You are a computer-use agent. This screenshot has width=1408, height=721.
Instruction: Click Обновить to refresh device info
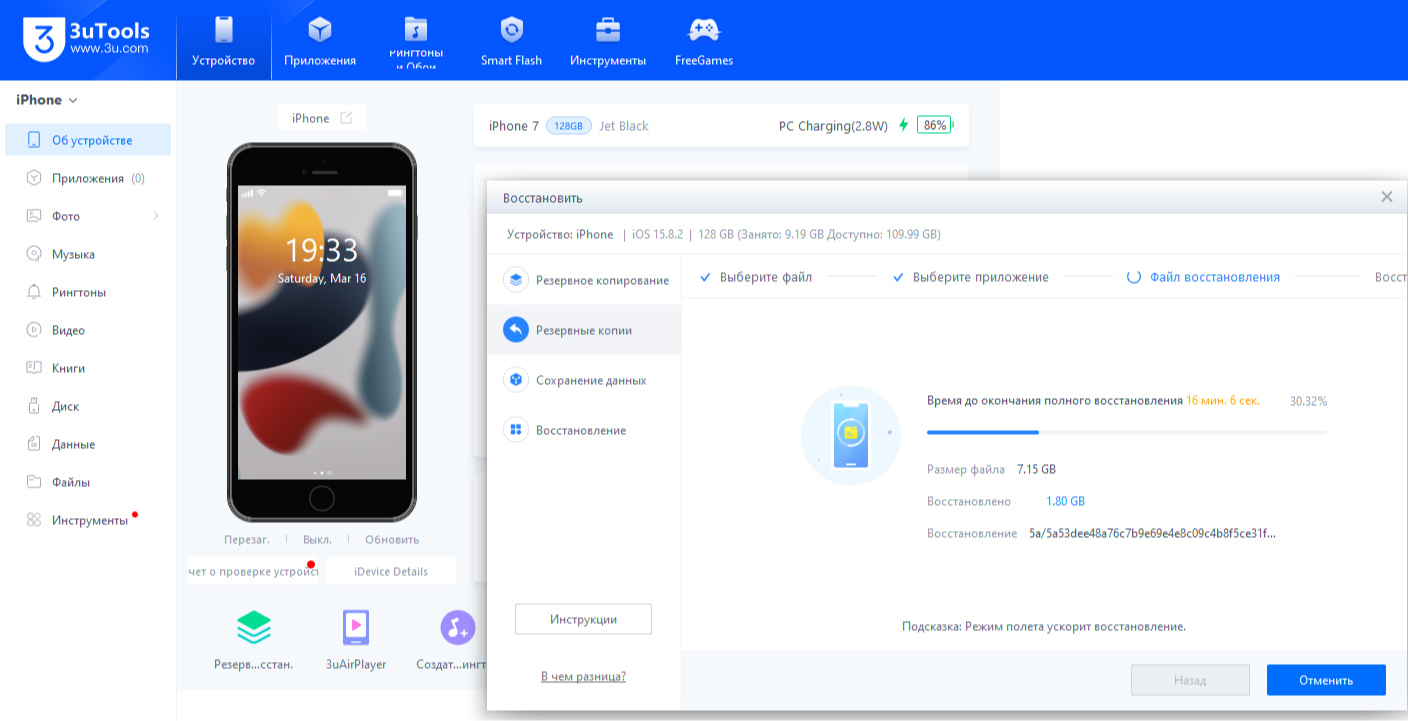(x=392, y=539)
